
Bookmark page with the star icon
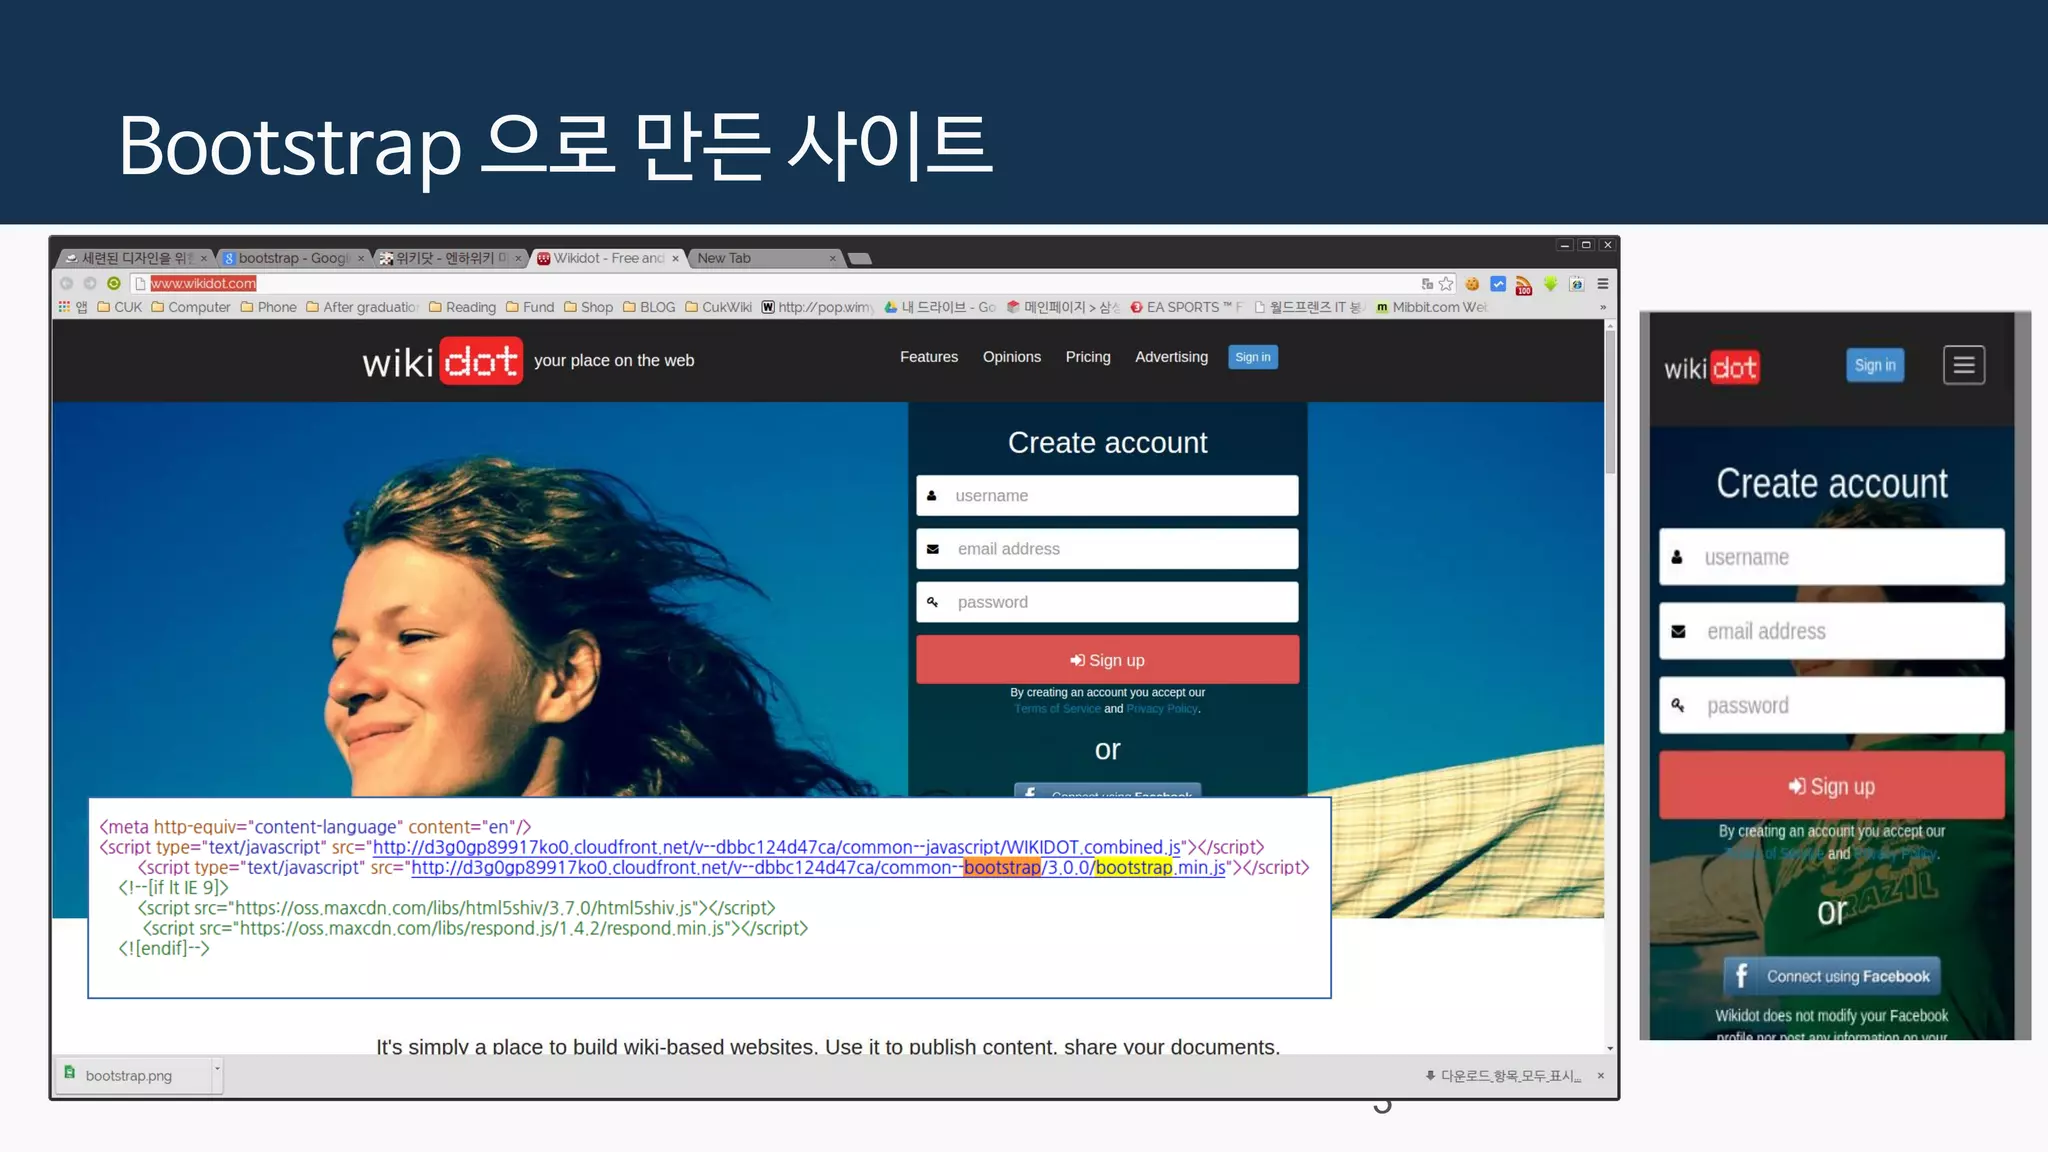1446,284
